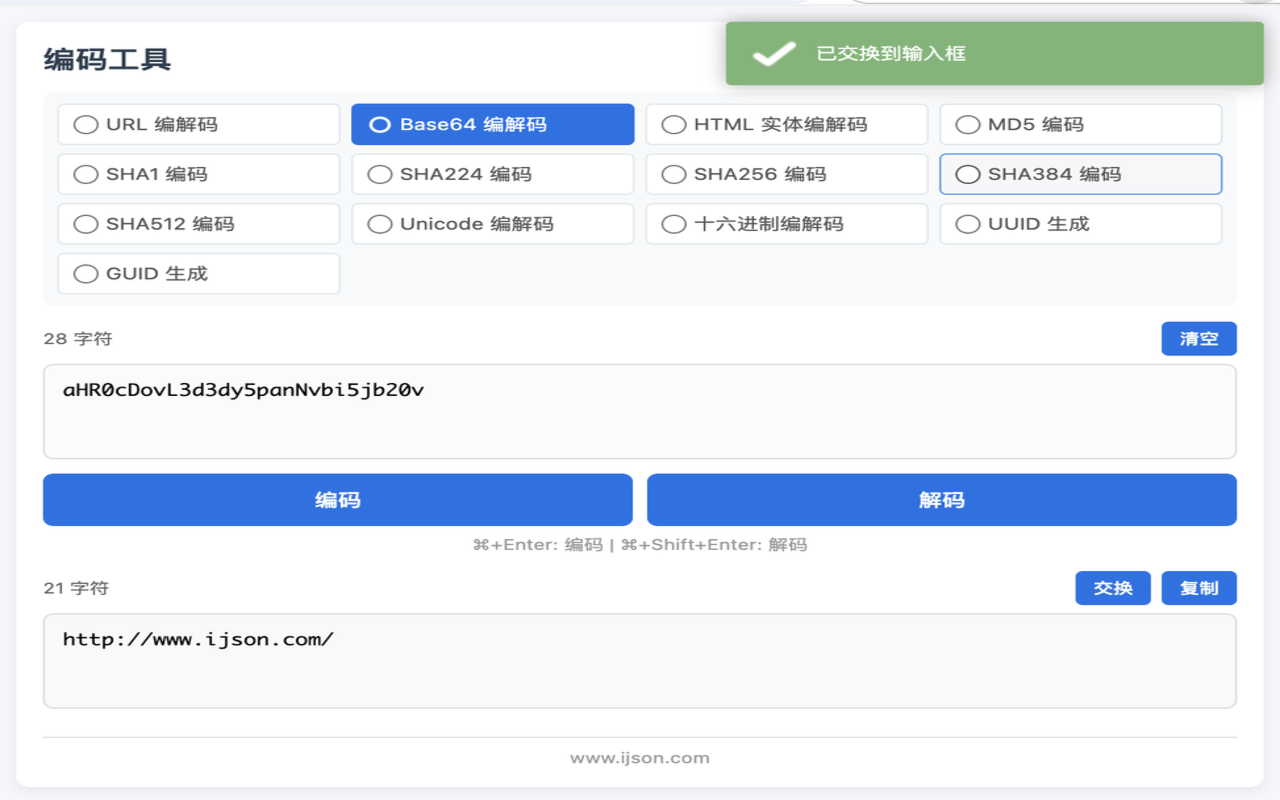Dismiss the 已交换到输入框 notification toast

click(x=995, y=54)
